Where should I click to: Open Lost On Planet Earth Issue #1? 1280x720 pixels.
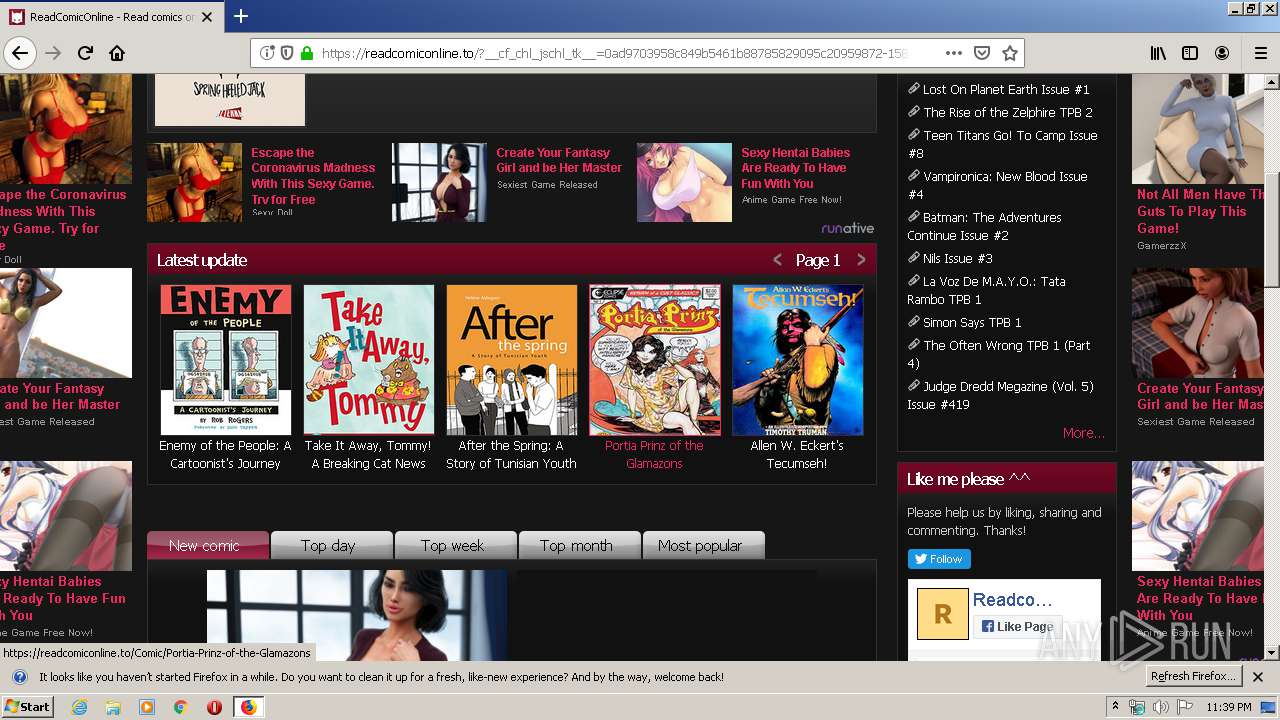pyautogui.click(x=1006, y=89)
